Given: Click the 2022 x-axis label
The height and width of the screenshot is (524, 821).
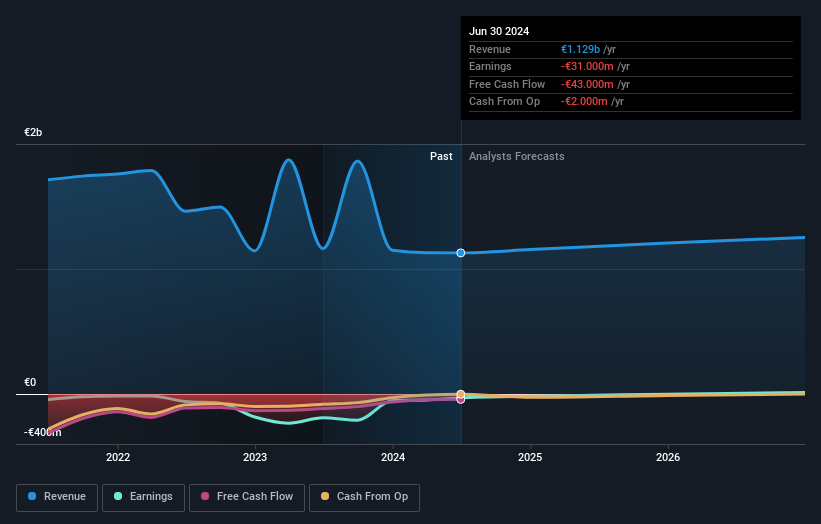Looking at the screenshot, I should coord(118,457).
